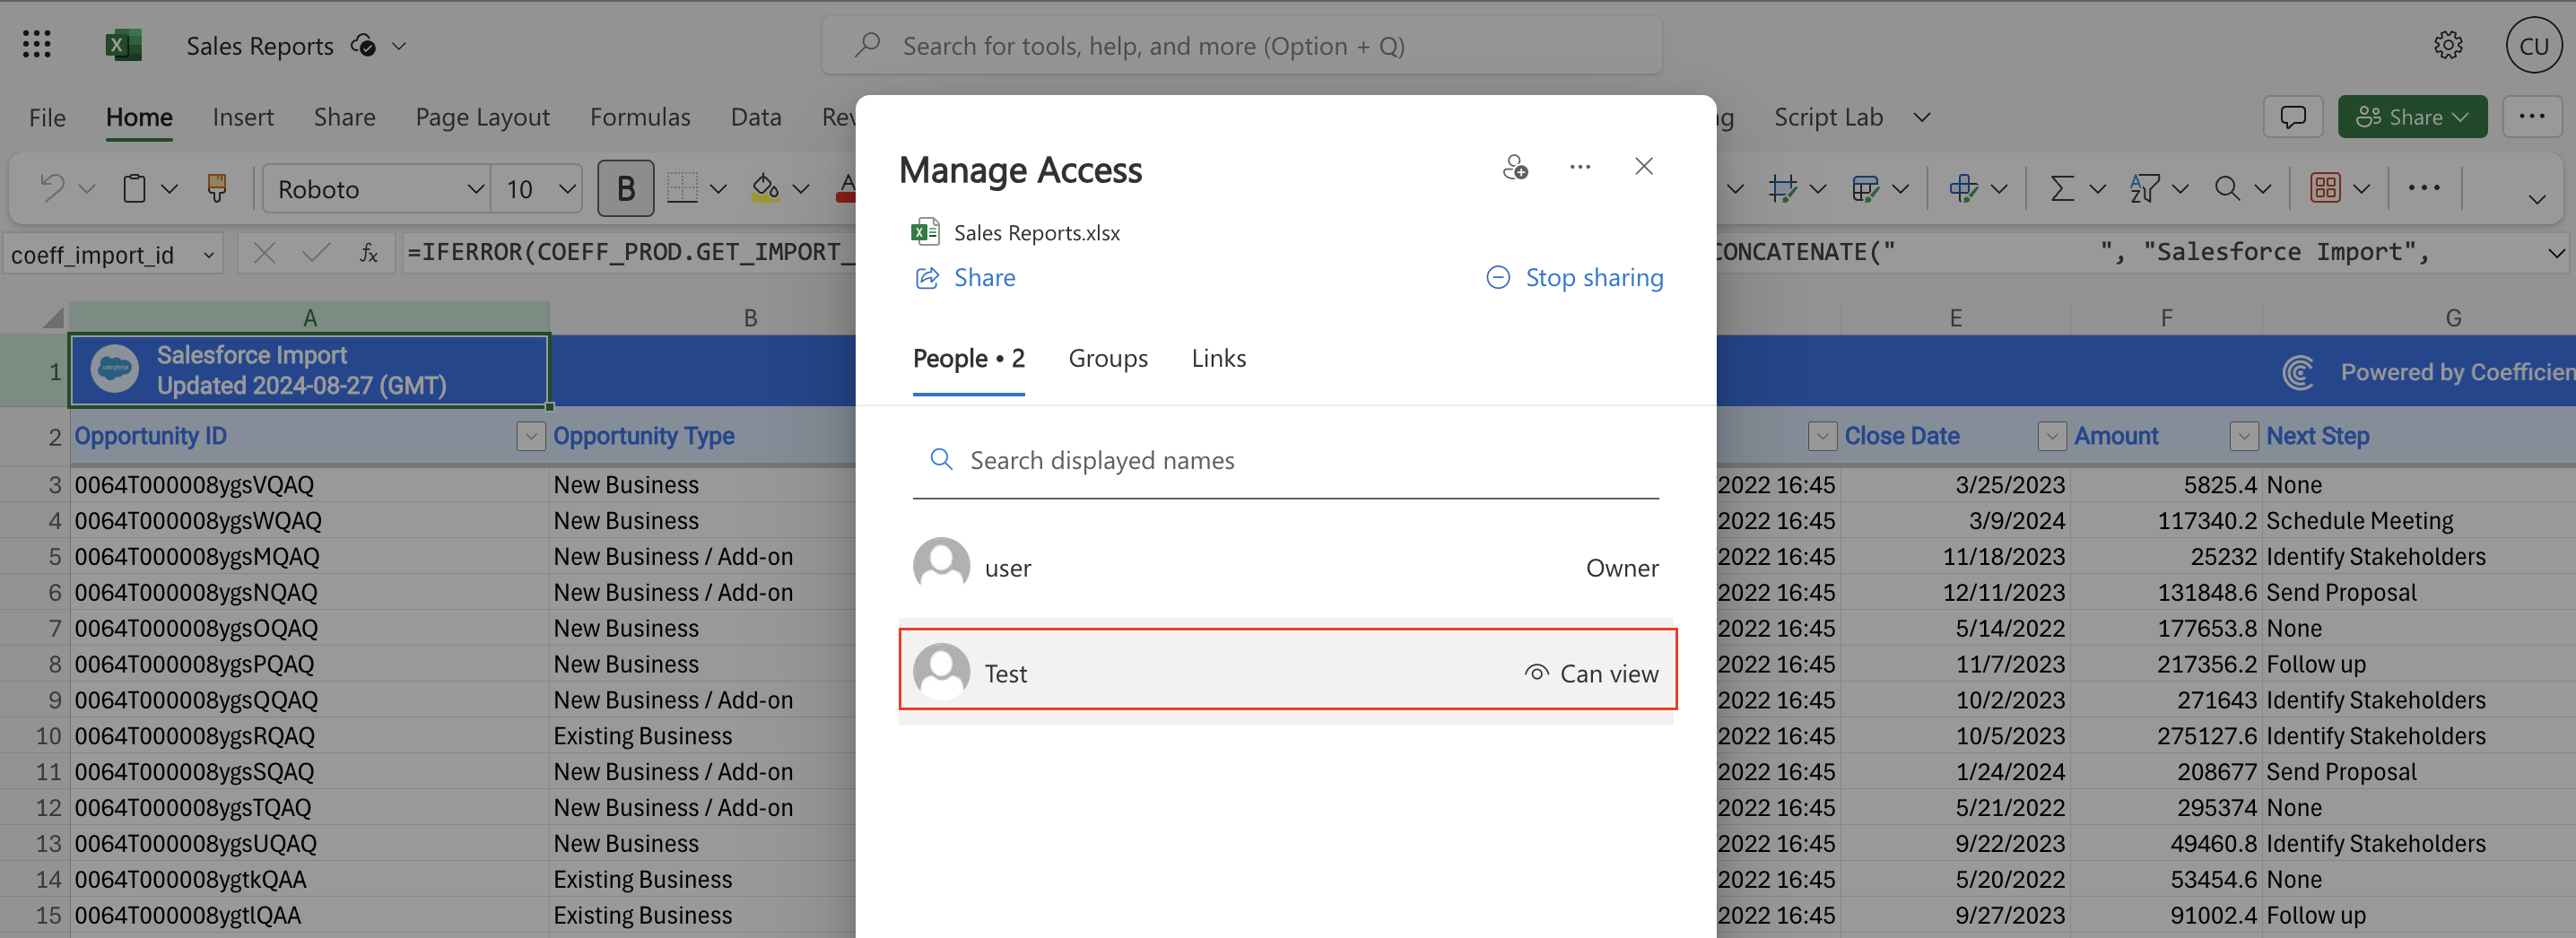2576x938 pixels.
Task: Open the Fill Color dropdown arrow
Action: 800,188
